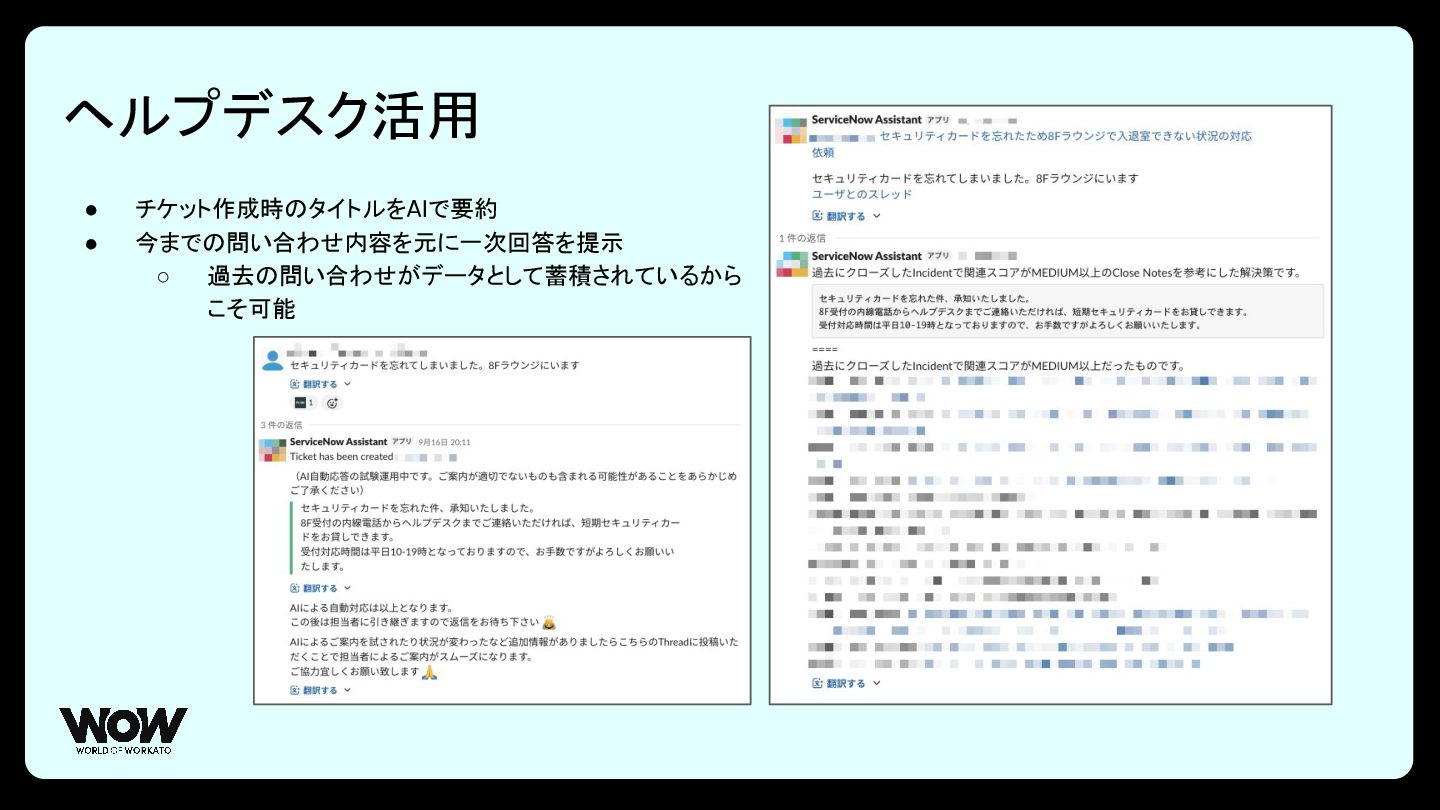
Task: Click the WOW World of Workato logo
Action: coord(123,731)
